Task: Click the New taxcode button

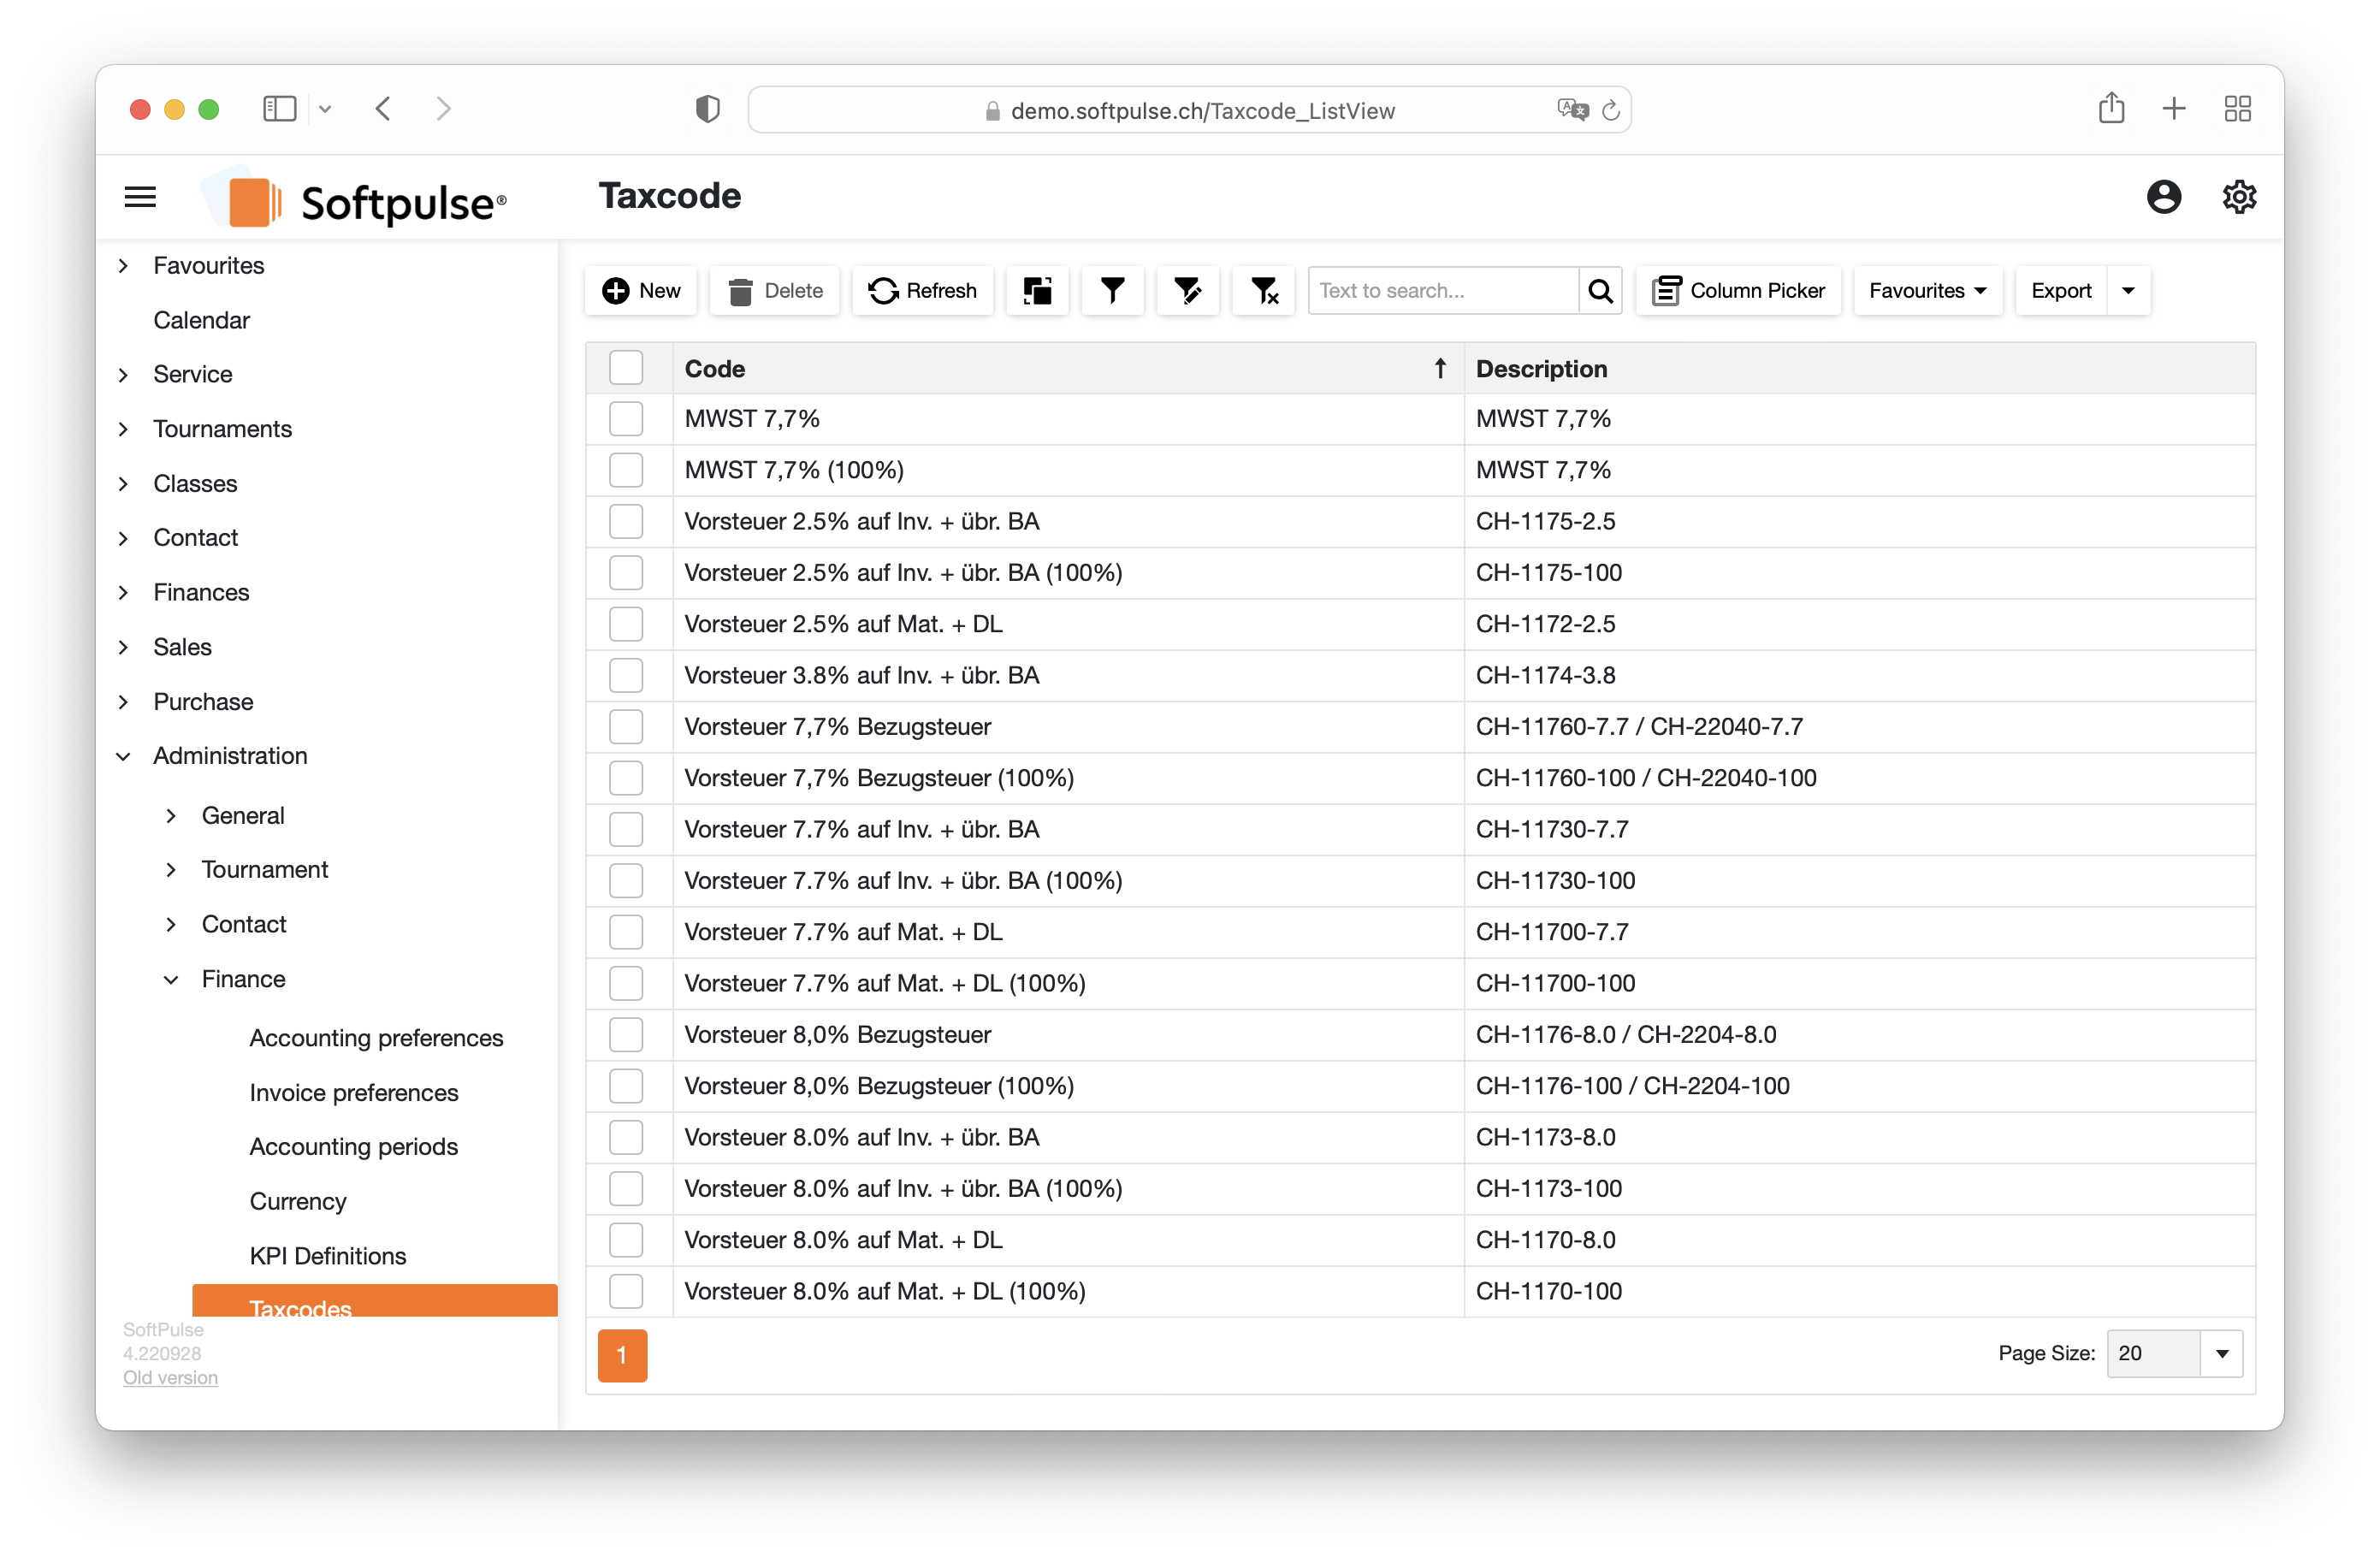Action: pyautogui.click(x=641, y=290)
